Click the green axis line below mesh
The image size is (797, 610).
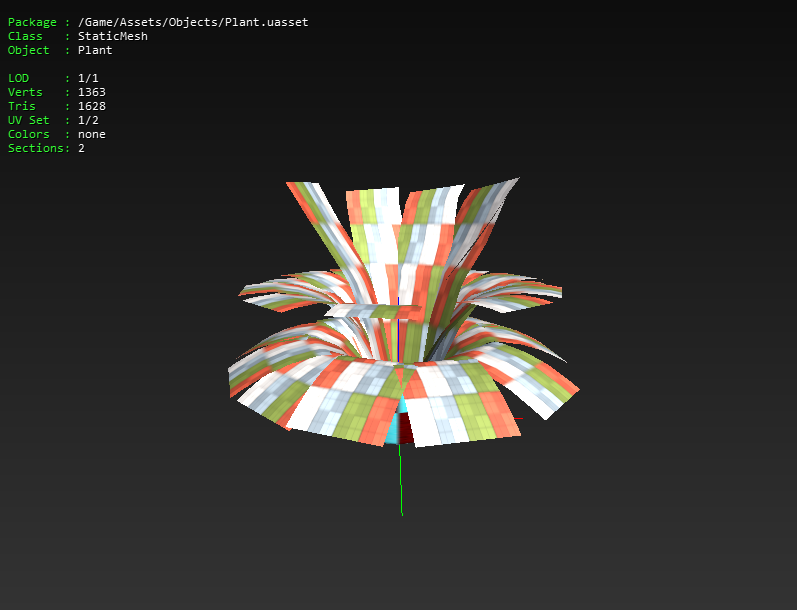click(x=401, y=480)
